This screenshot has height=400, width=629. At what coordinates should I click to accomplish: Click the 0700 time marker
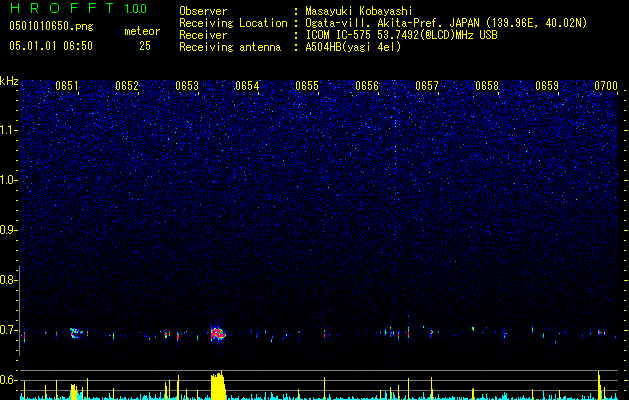click(x=606, y=86)
